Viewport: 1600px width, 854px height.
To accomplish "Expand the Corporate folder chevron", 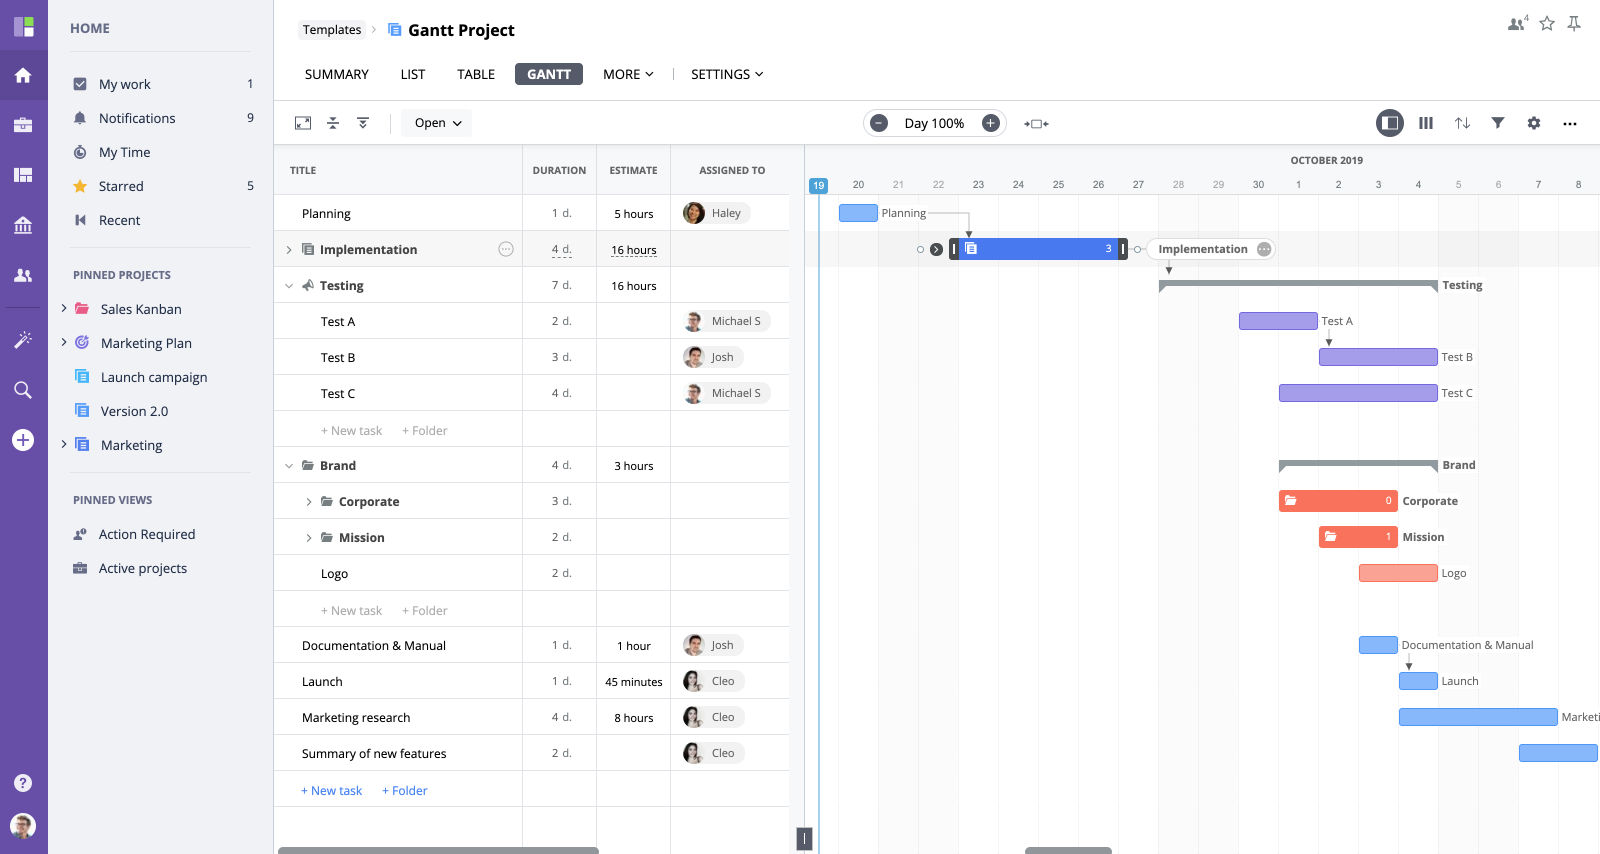I will [x=308, y=502].
